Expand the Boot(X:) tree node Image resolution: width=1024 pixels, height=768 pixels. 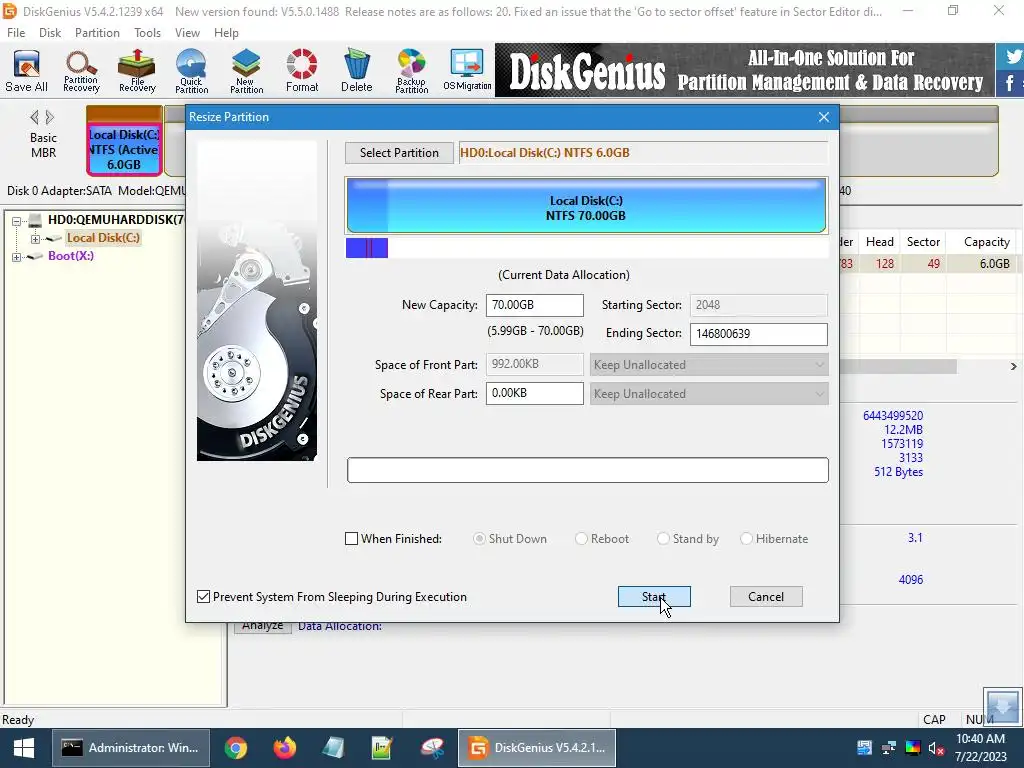pos(17,257)
